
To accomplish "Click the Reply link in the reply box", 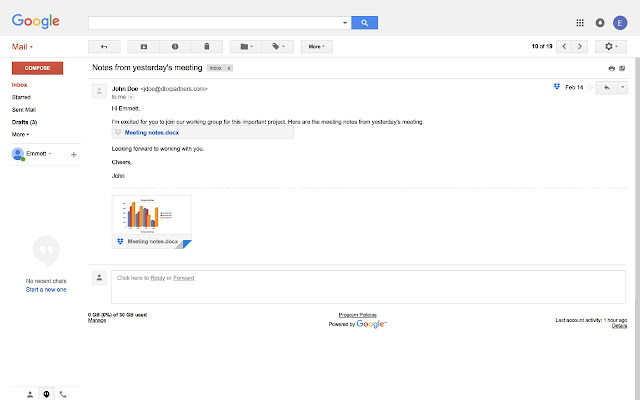I will [x=158, y=278].
